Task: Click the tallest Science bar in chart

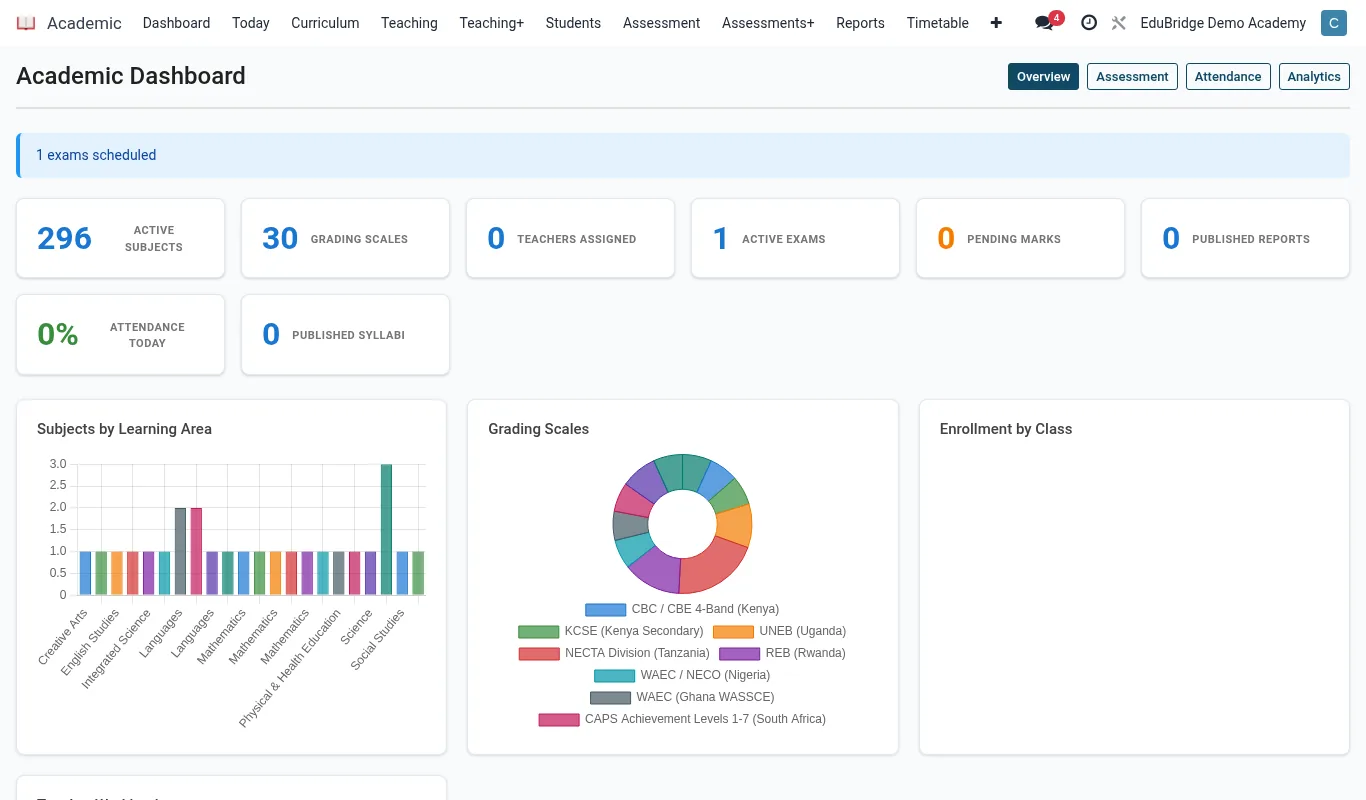Action: 386,529
